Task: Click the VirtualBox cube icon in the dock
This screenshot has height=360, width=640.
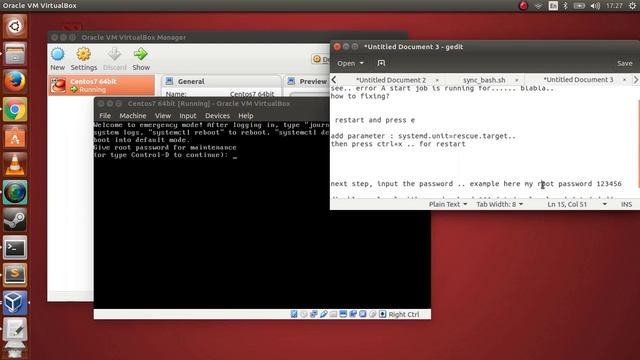Action: coord(15,303)
